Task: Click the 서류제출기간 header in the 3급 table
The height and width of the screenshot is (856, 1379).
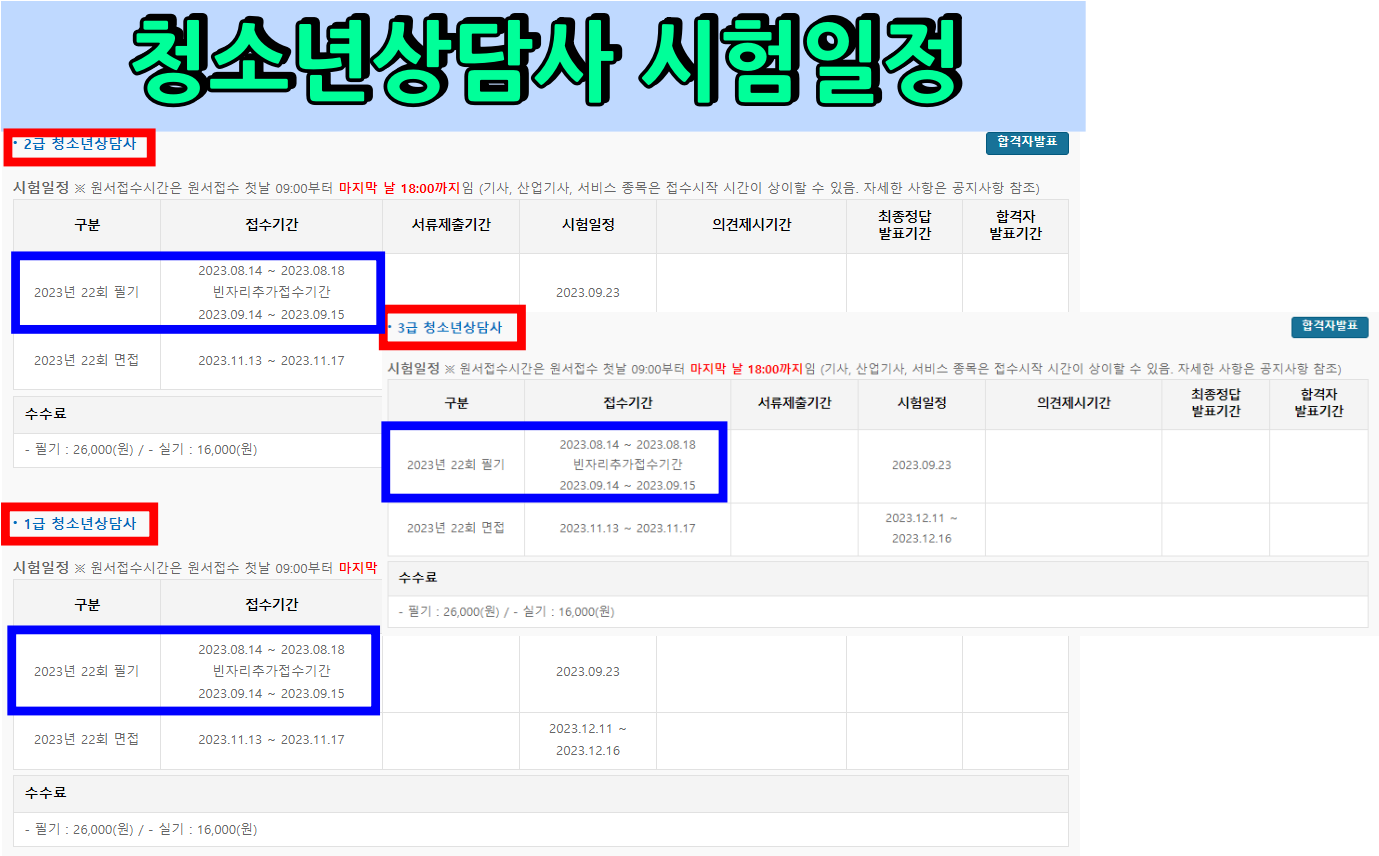Action: click(x=794, y=403)
